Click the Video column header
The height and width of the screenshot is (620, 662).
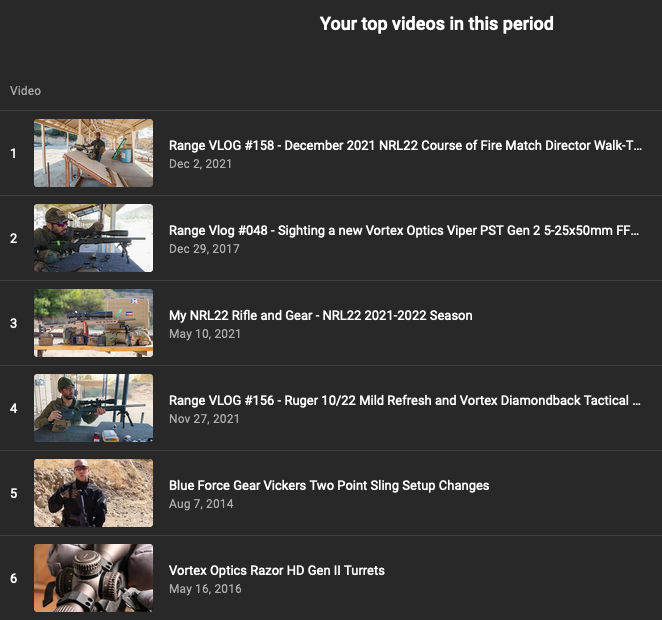point(25,91)
